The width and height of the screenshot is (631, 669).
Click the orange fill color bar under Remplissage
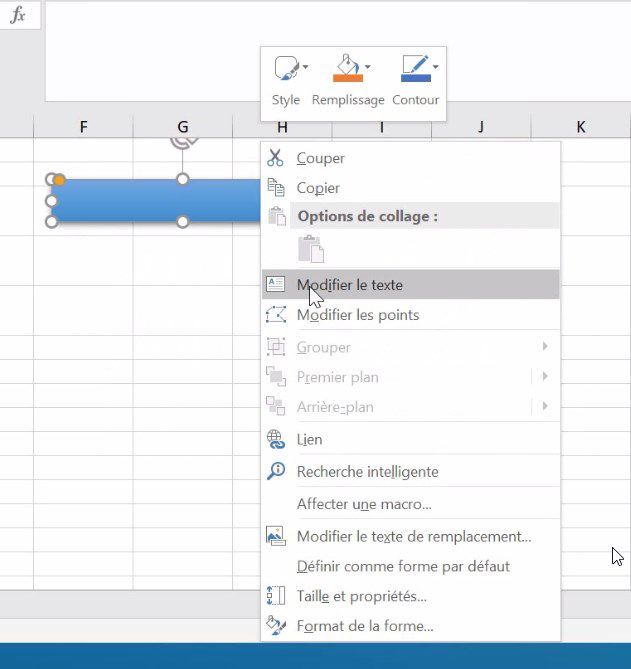click(346, 77)
